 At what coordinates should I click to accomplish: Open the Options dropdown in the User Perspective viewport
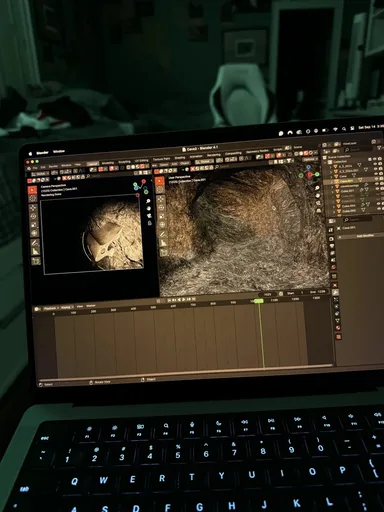pyautogui.click(x=310, y=160)
